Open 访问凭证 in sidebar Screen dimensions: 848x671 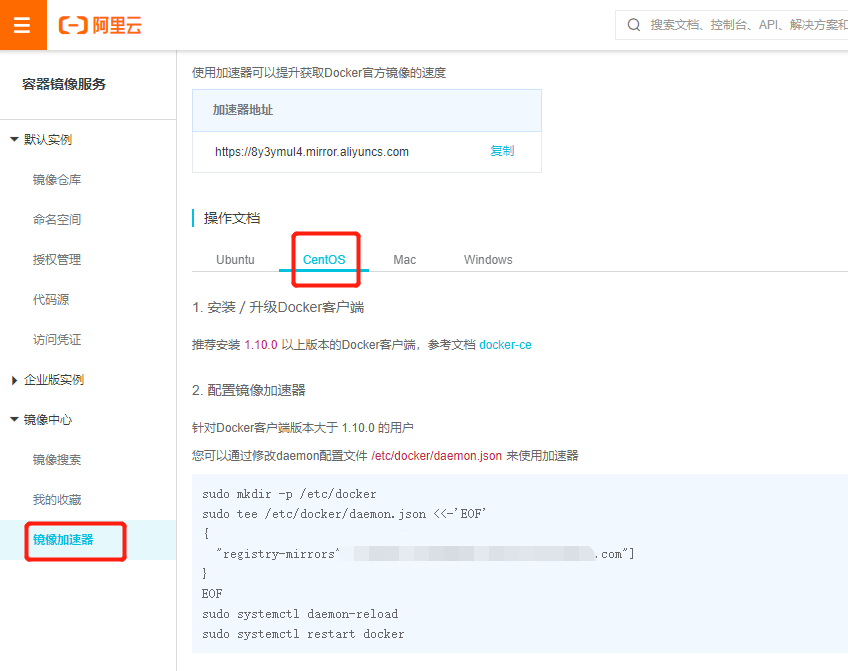pyautogui.click(x=57, y=340)
